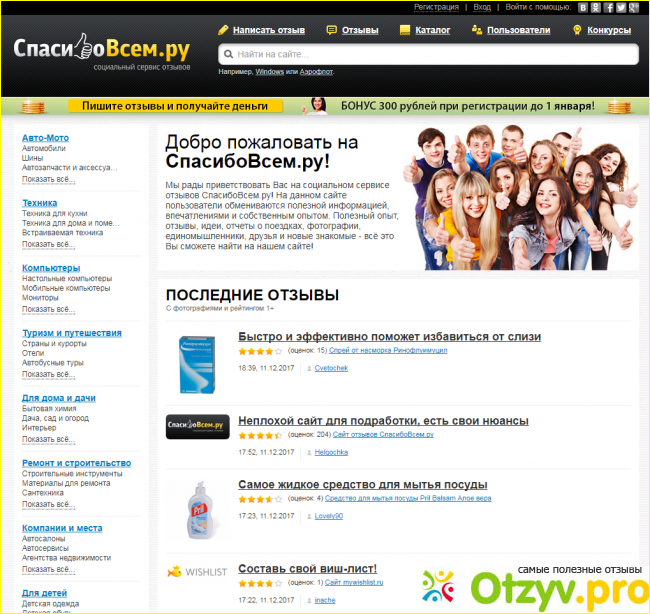Image resolution: width=650 pixels, height=614 pixels.
Task: Click the Регистрация link
Action: pyautogui.click(x=437, y=7)
